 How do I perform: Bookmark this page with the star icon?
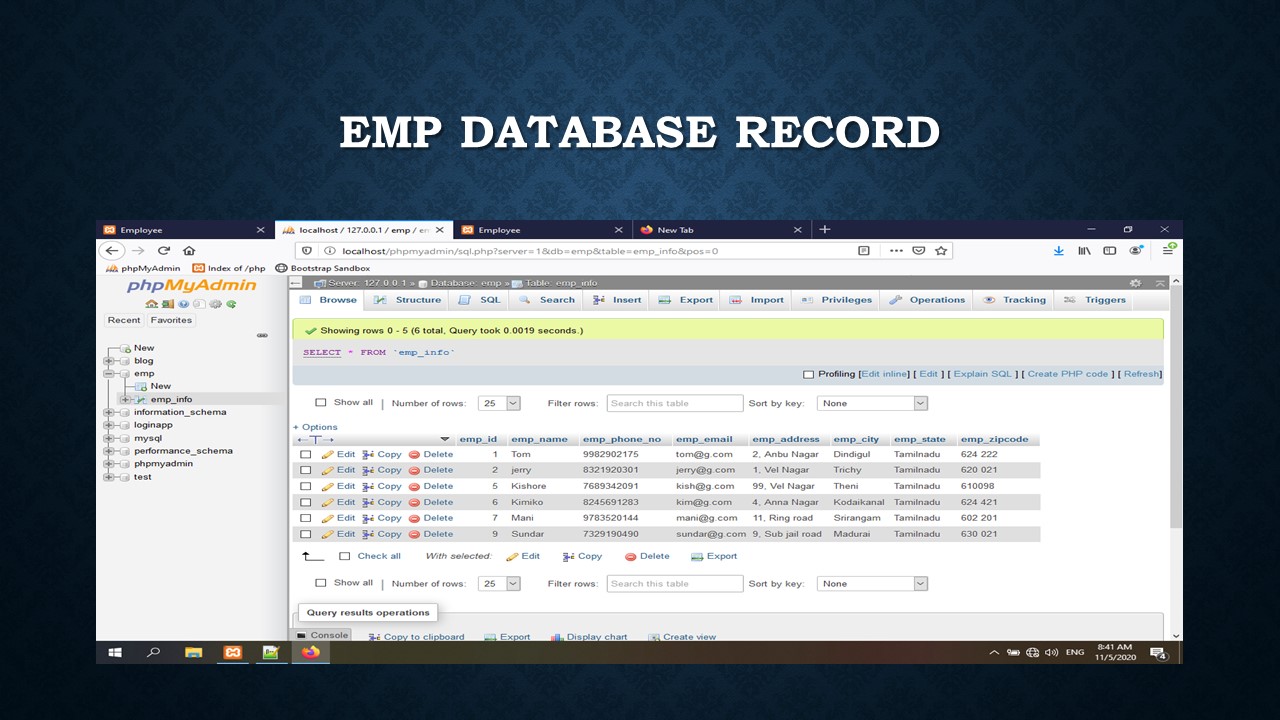pos(941,251)
